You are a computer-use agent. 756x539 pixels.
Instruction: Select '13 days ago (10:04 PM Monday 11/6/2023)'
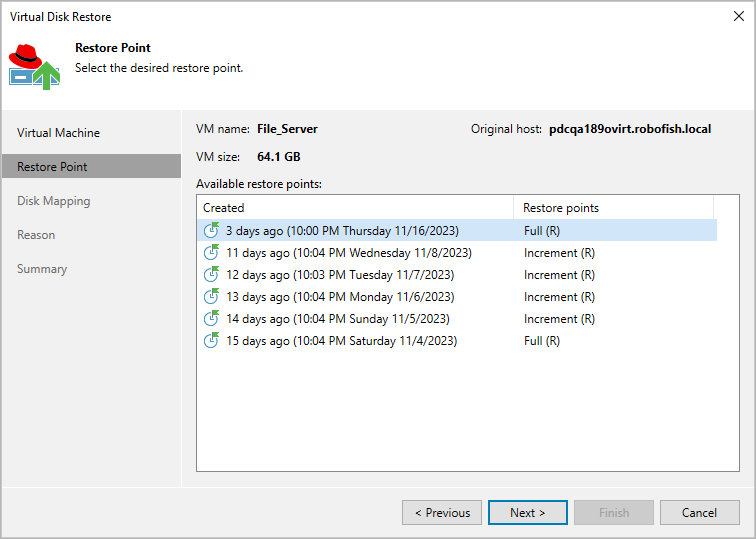[340, 297]
